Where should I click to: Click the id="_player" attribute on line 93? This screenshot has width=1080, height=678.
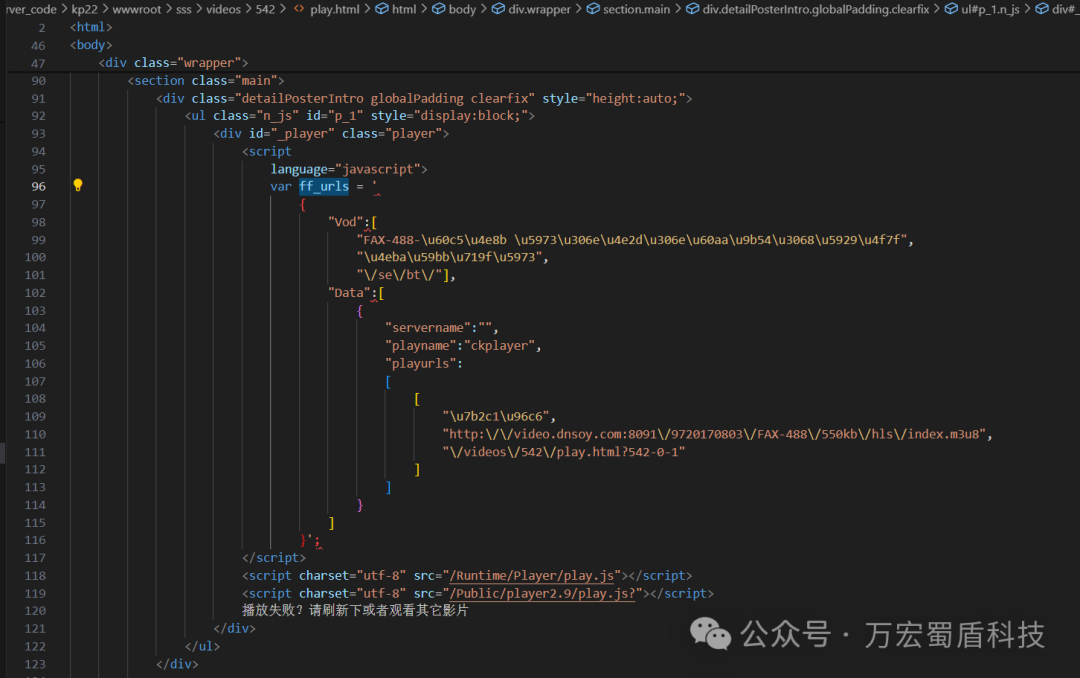pos(291,134)
